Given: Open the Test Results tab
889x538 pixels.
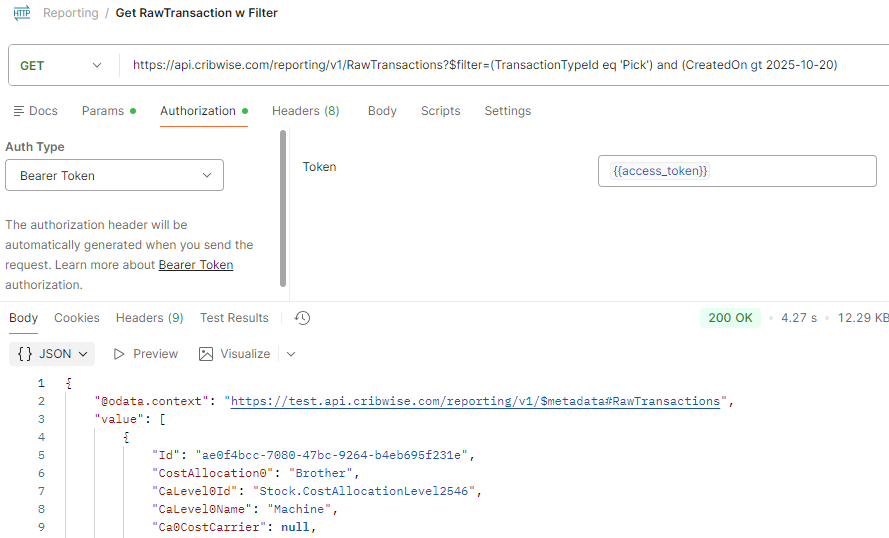Looking at the screenshot, I should point(234,318).
